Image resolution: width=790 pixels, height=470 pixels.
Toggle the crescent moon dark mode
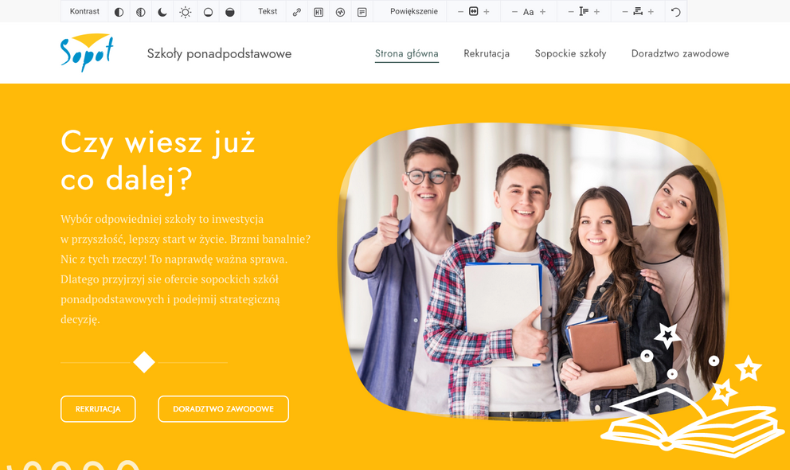pyautogui.click(x=162, y=12)
